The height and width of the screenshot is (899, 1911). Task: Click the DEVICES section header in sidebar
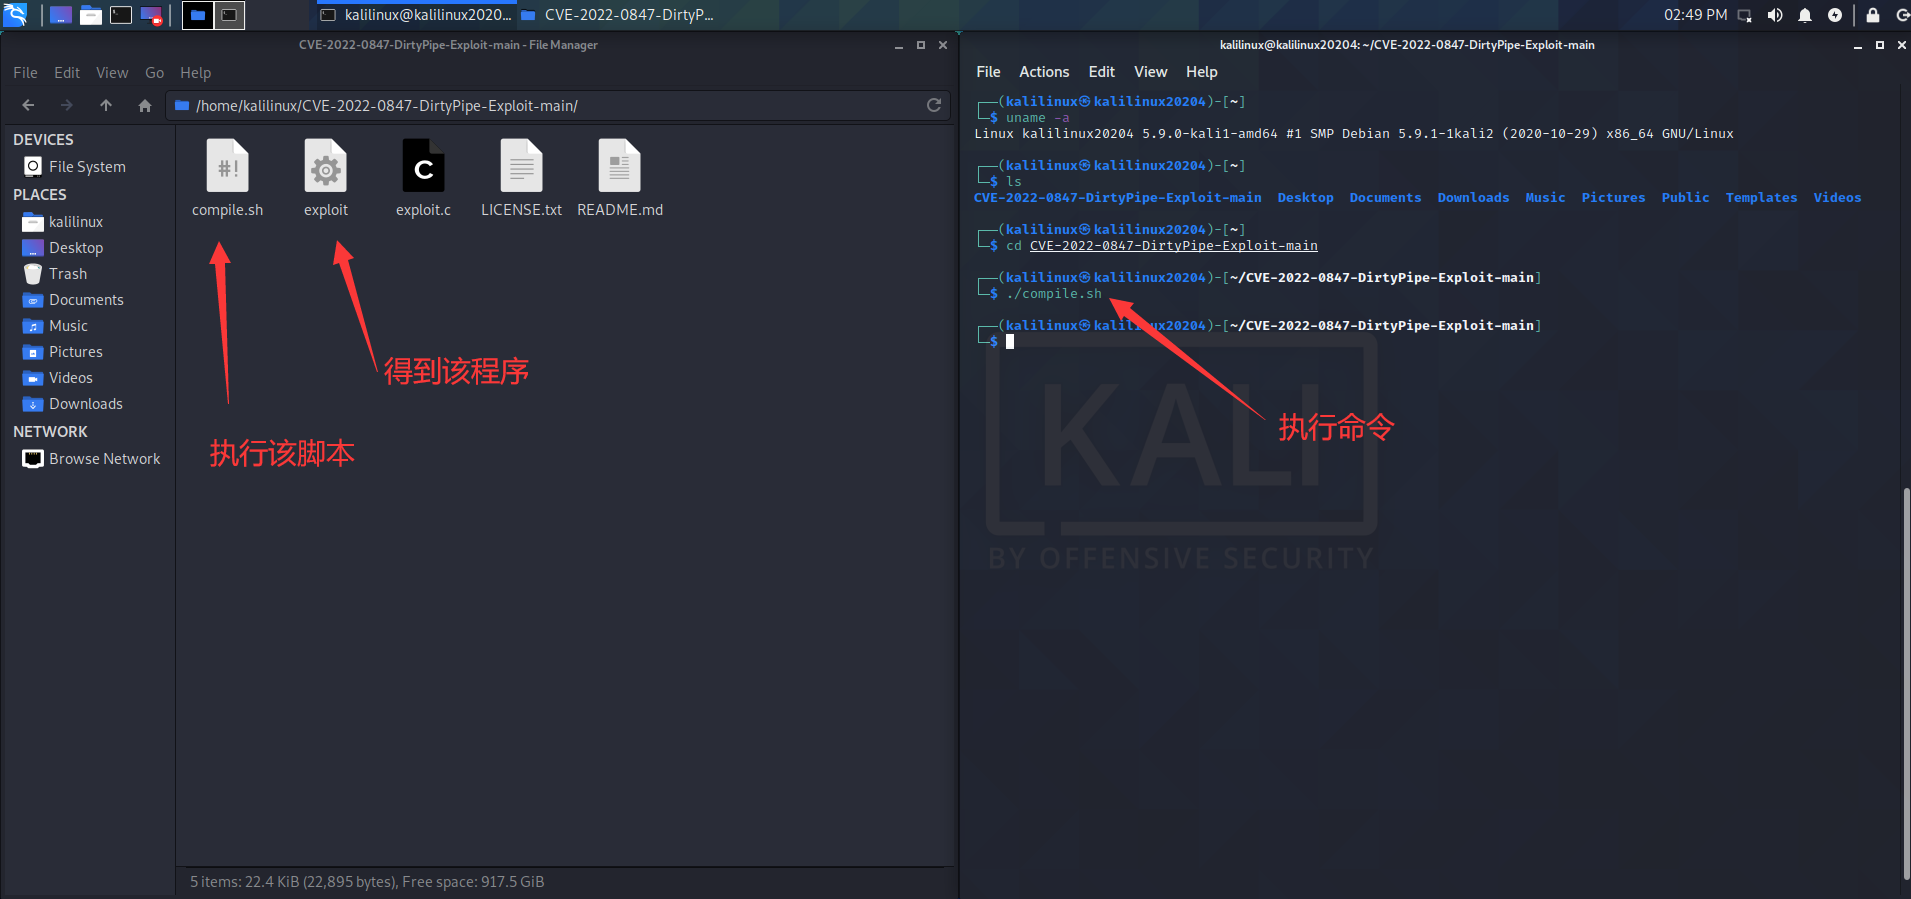tap(43, 140)
